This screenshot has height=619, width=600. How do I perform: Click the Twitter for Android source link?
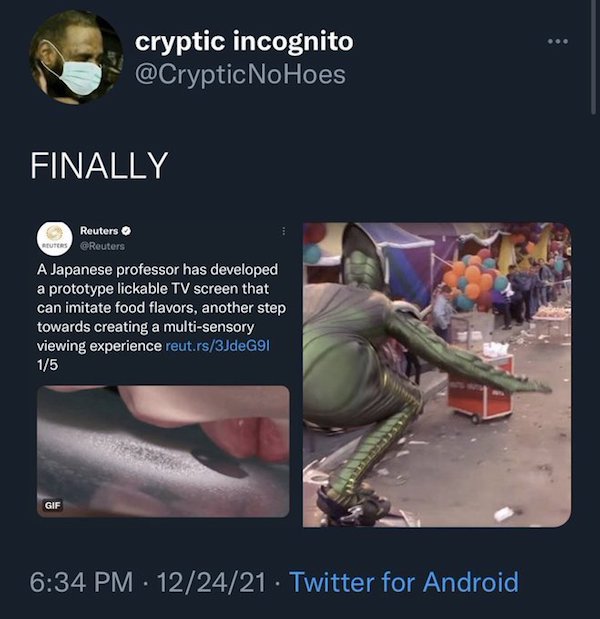[404, 582]
